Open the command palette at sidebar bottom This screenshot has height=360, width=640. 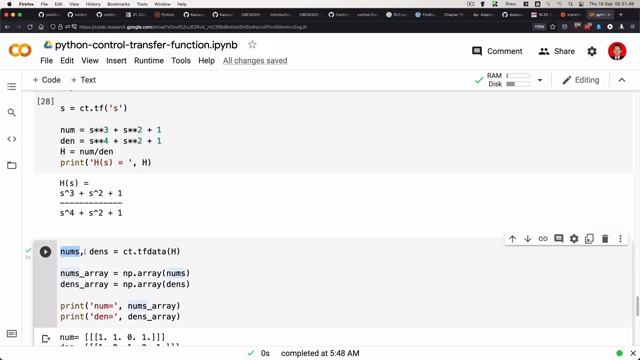(x=11, y=334)
